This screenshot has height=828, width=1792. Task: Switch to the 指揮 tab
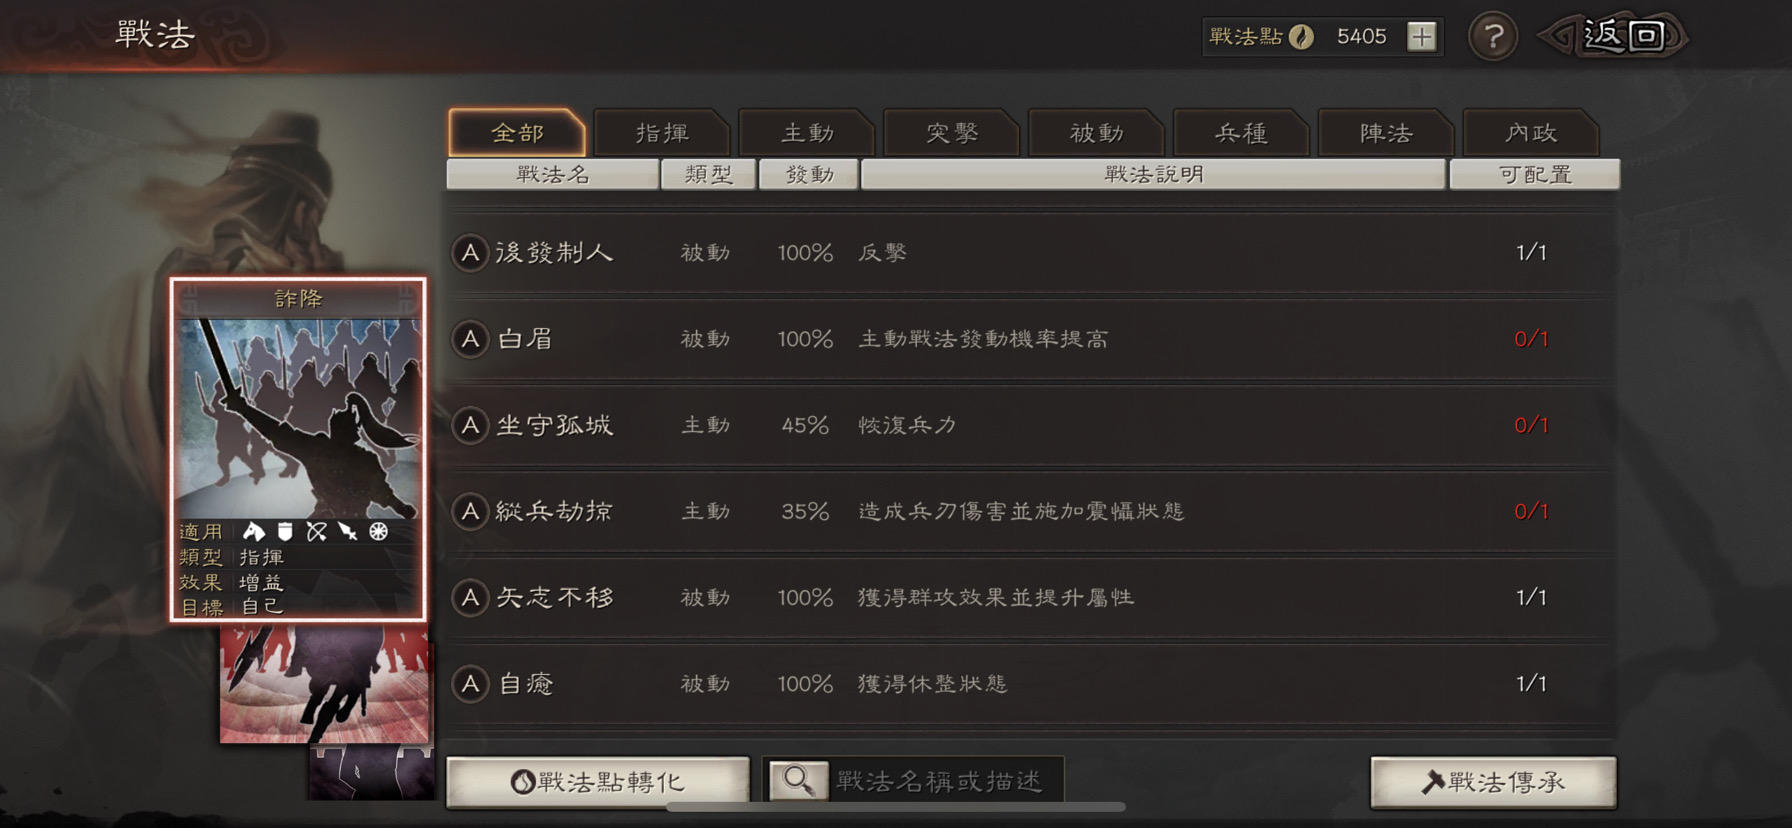click(x=662, y=133)
